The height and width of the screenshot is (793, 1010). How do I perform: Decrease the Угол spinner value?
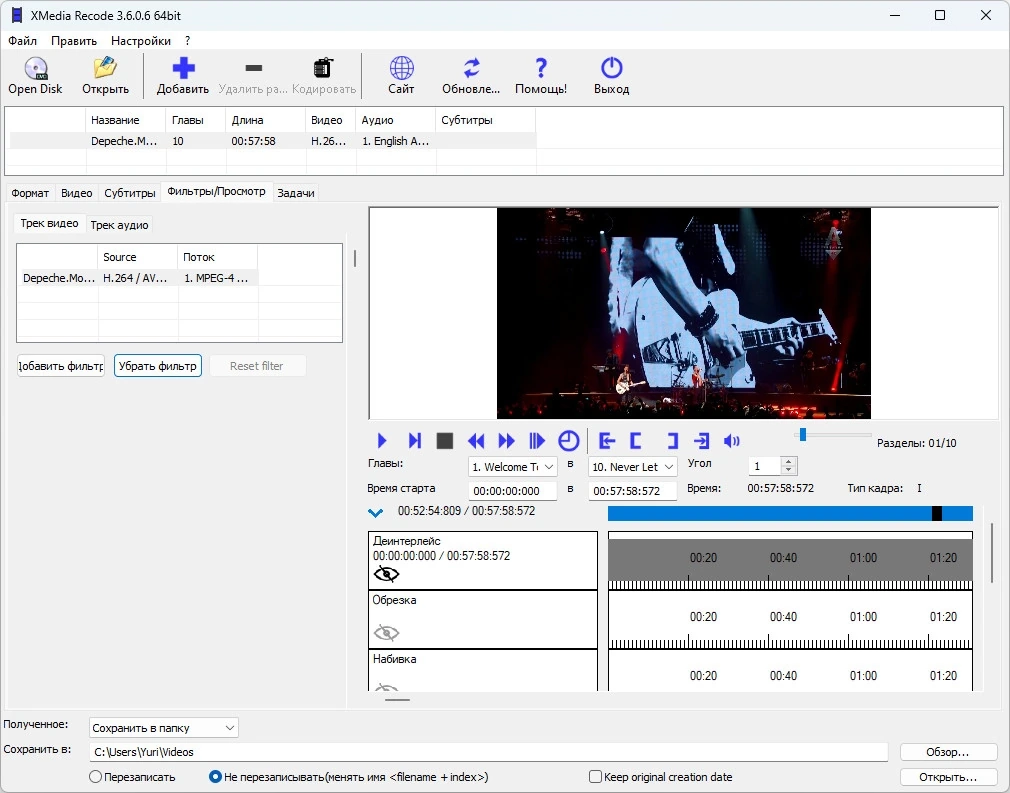[x=788, y=470]
